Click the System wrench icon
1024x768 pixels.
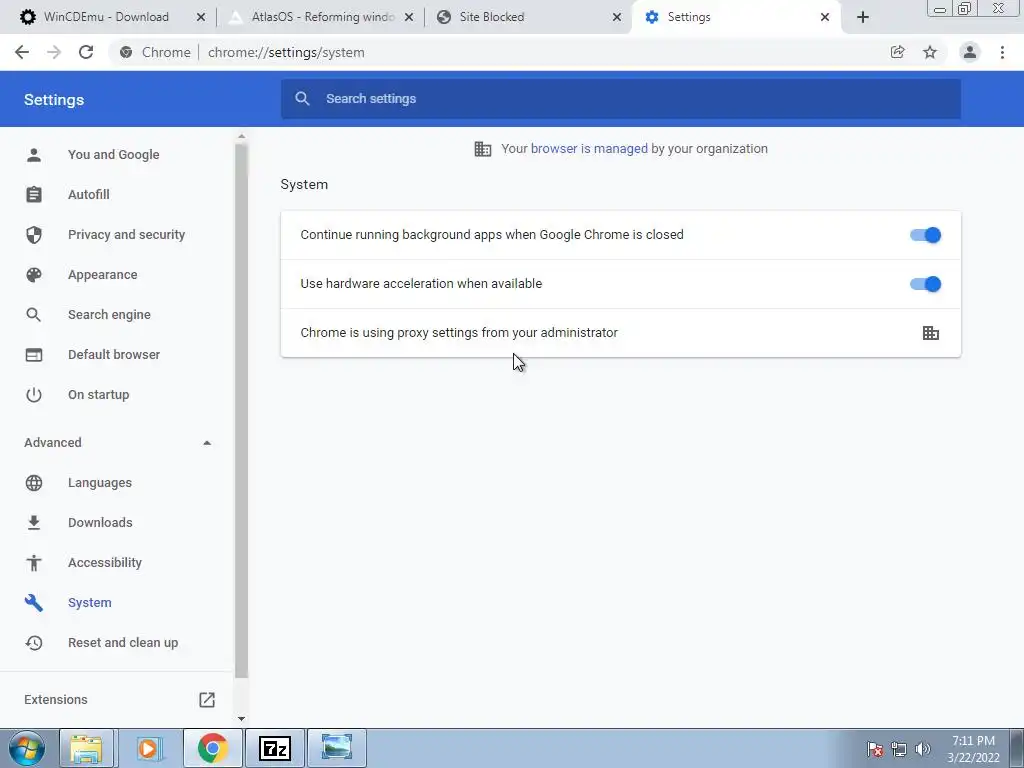coord(34,603)
